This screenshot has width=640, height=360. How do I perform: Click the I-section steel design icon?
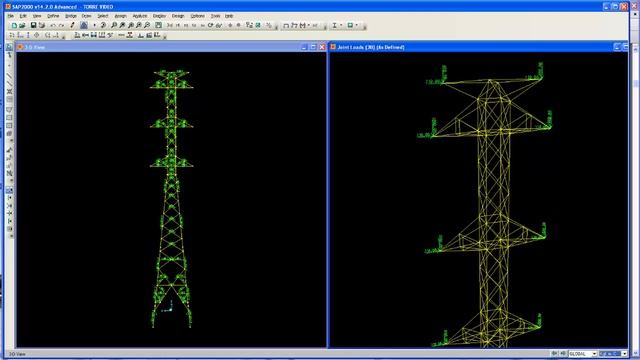334,25
